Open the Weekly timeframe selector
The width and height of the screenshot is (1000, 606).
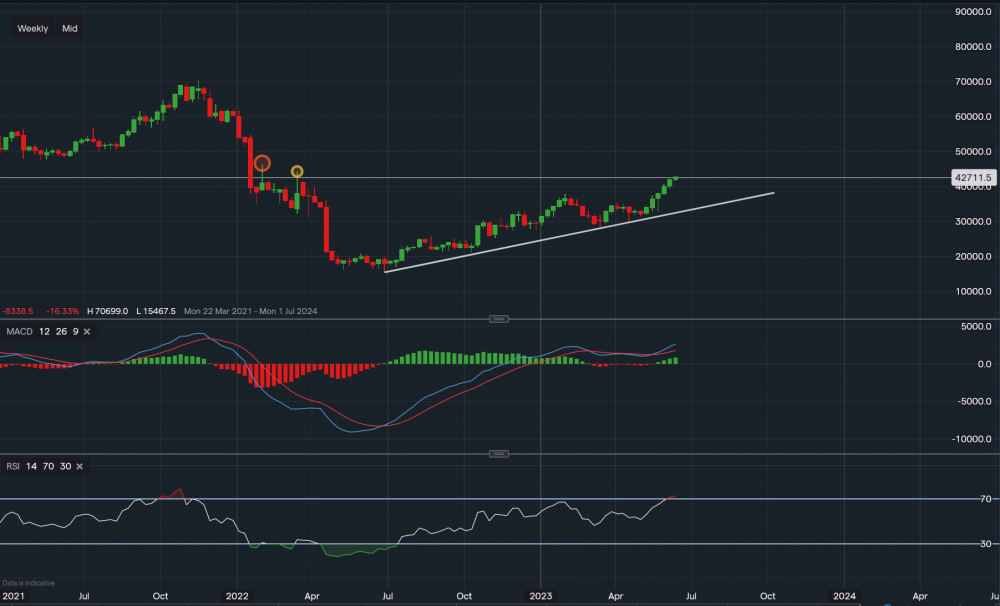pos(32,29)
